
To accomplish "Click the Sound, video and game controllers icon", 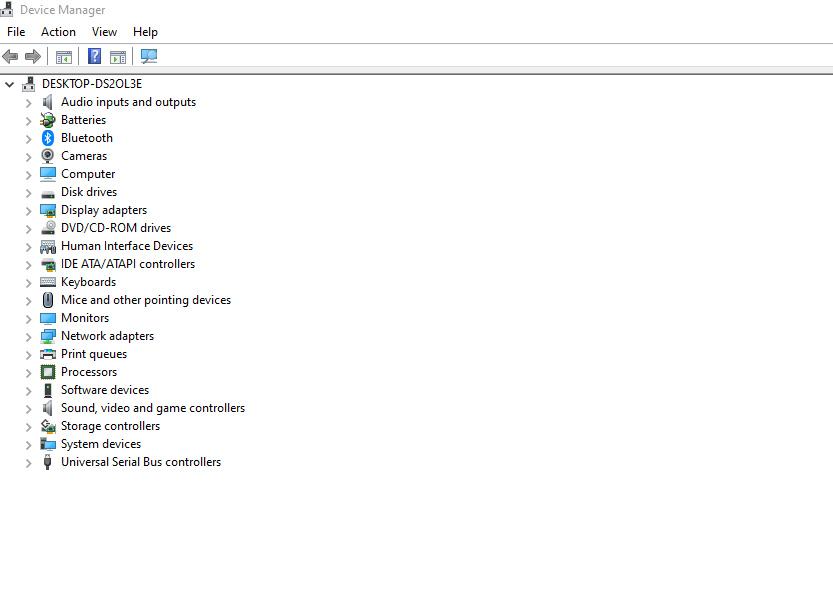I will pyautogui.click(x=48, y=408).
